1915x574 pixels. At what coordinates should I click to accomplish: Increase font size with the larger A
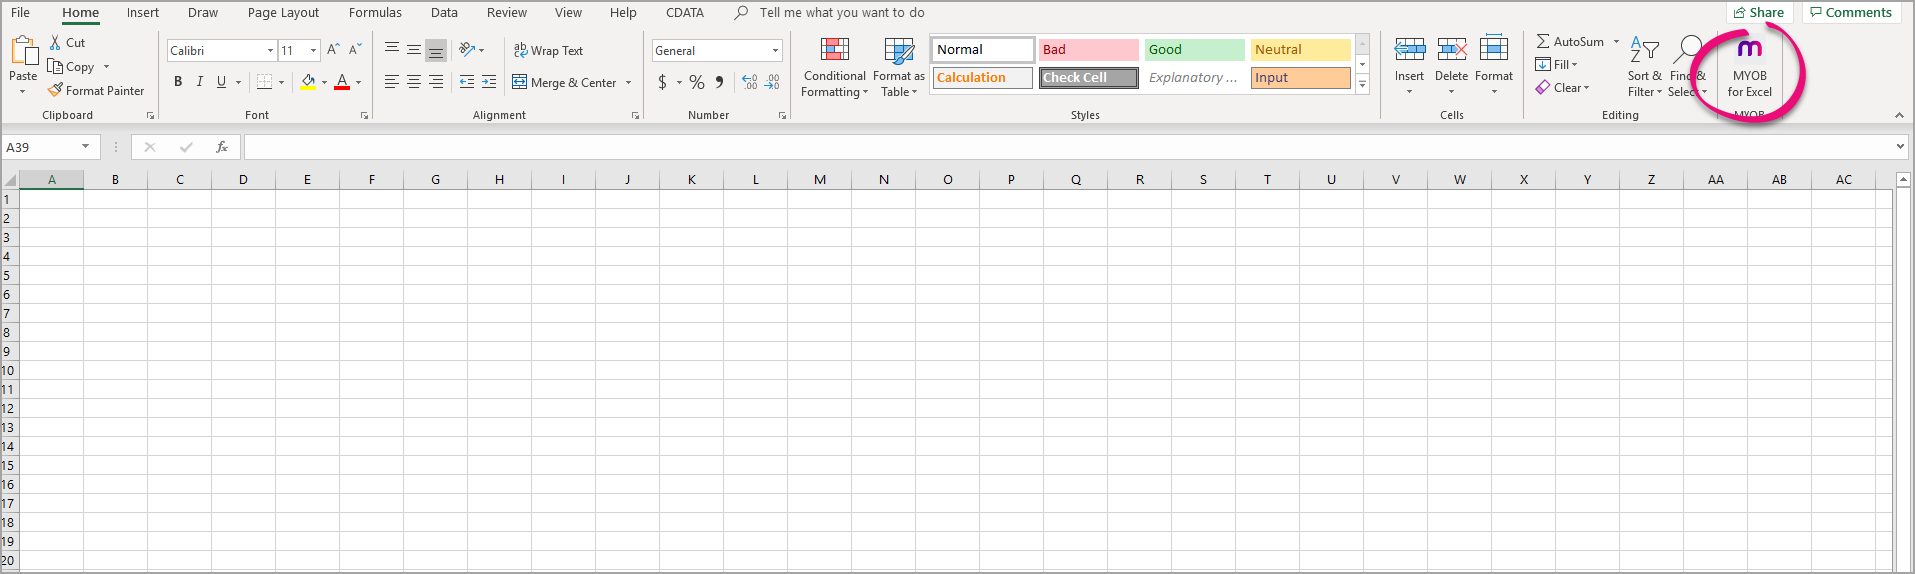333,49
